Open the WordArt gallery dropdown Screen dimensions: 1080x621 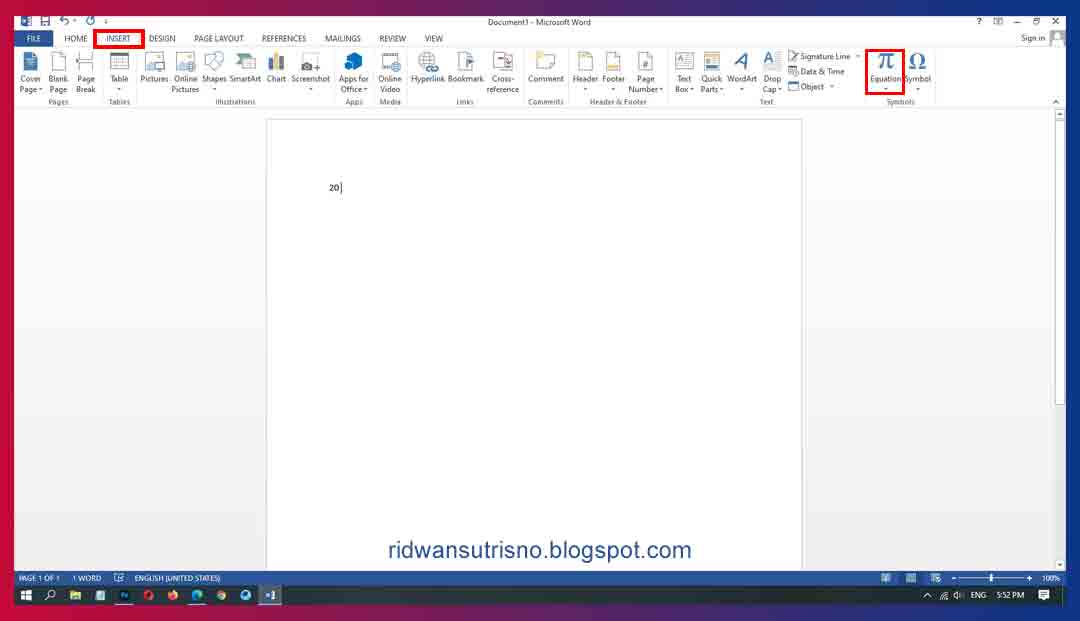pyautogui.click(x=740, y=70)
